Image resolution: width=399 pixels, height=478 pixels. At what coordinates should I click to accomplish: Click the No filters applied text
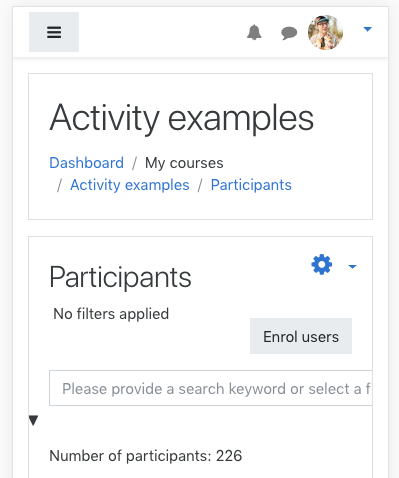[111, 314]
